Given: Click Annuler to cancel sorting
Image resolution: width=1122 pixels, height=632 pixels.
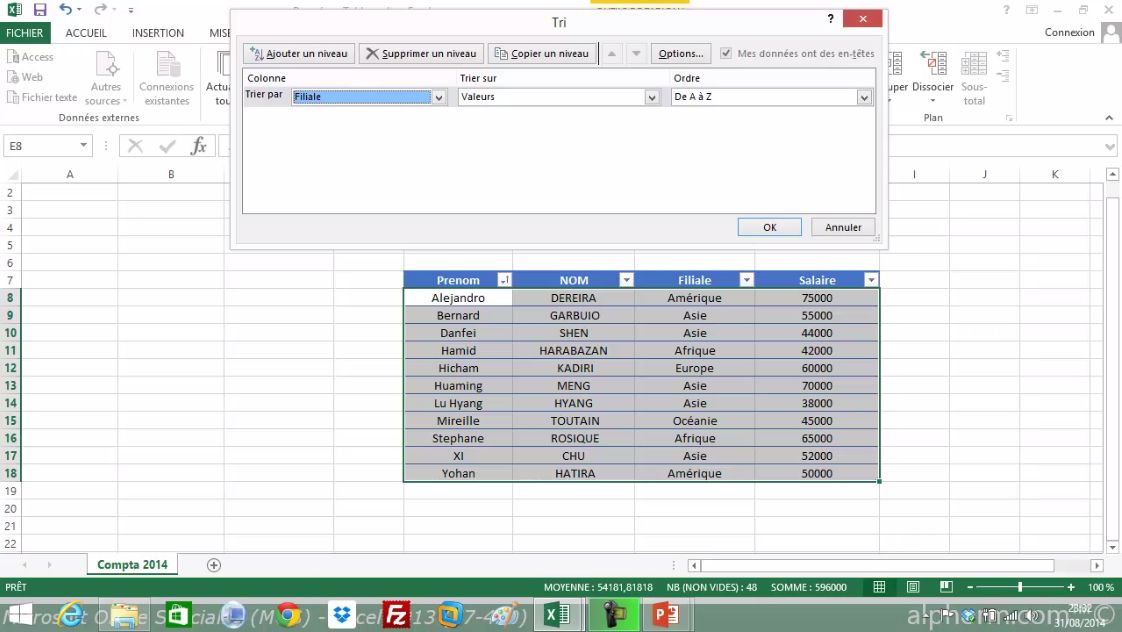Looking at the screenshot, I should pos(843,227).
